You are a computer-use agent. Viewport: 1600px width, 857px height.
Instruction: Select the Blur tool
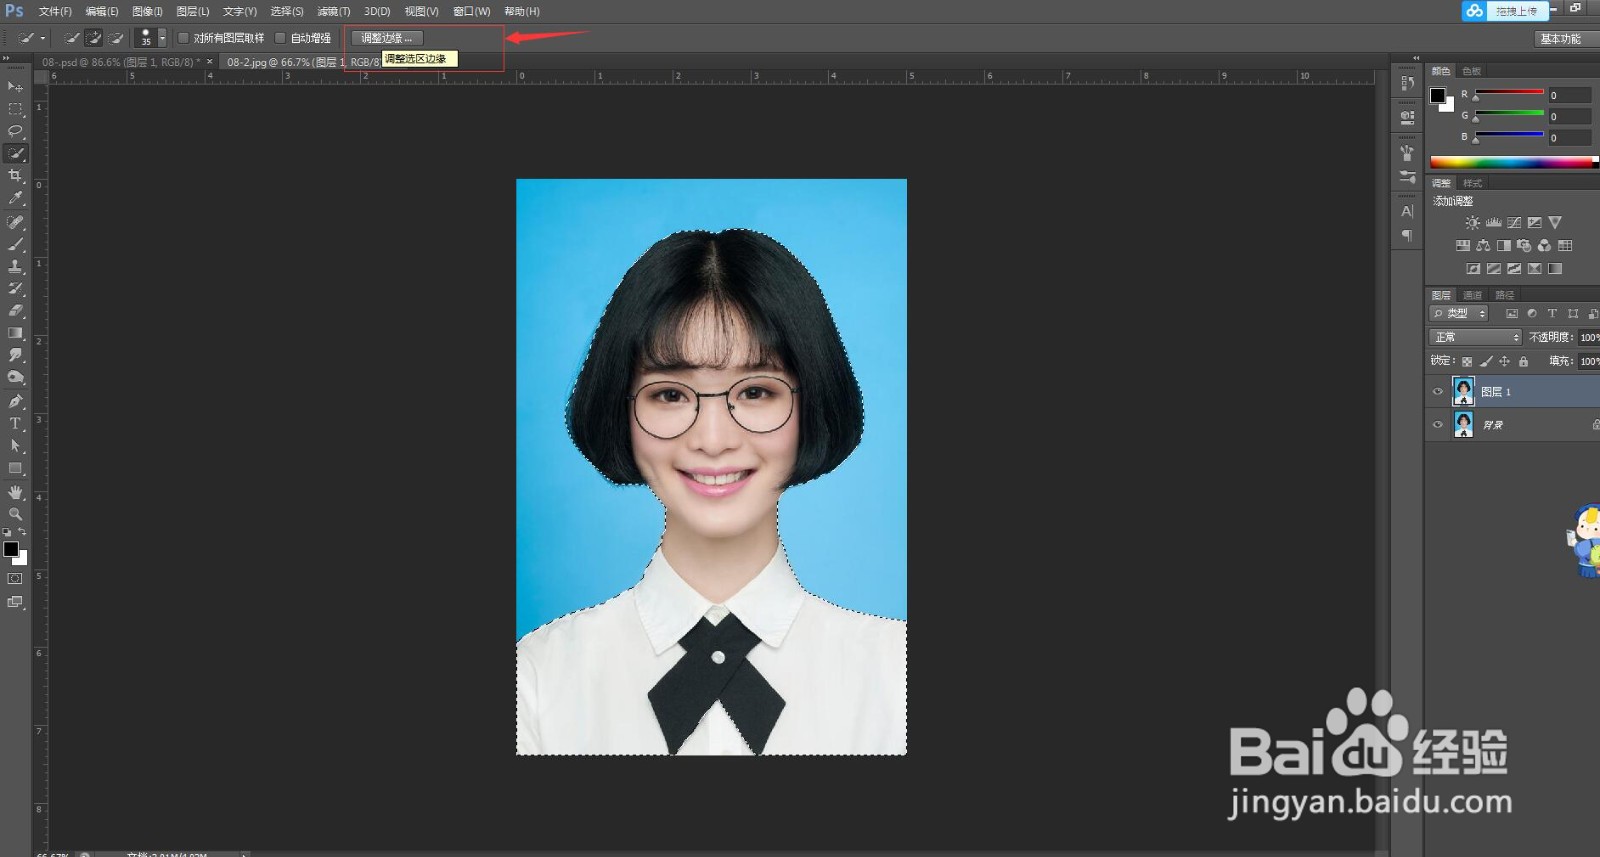[x=15, y=355]
